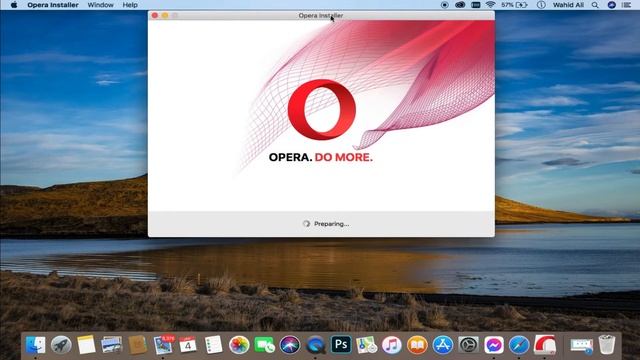This screenshot has width=640, height=360.
Task: Open Notes from the Dock
Action: point(86,345)
